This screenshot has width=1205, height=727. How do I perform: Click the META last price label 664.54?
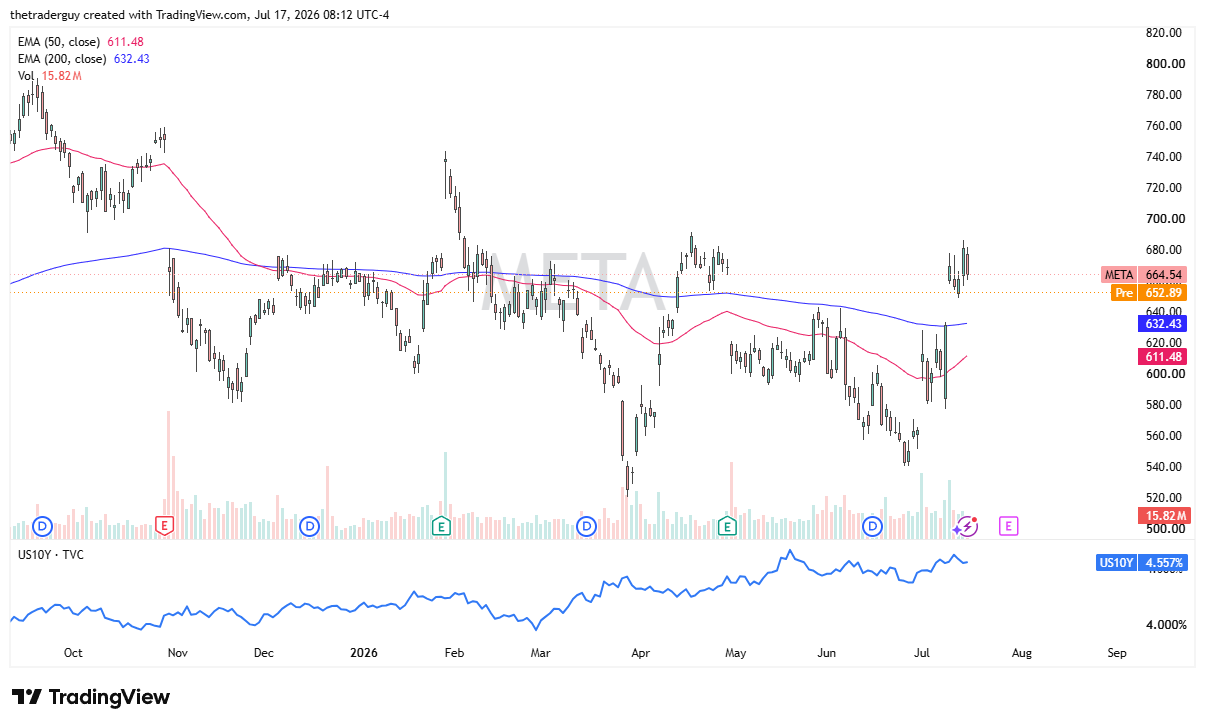click(x=1145, y=275)
